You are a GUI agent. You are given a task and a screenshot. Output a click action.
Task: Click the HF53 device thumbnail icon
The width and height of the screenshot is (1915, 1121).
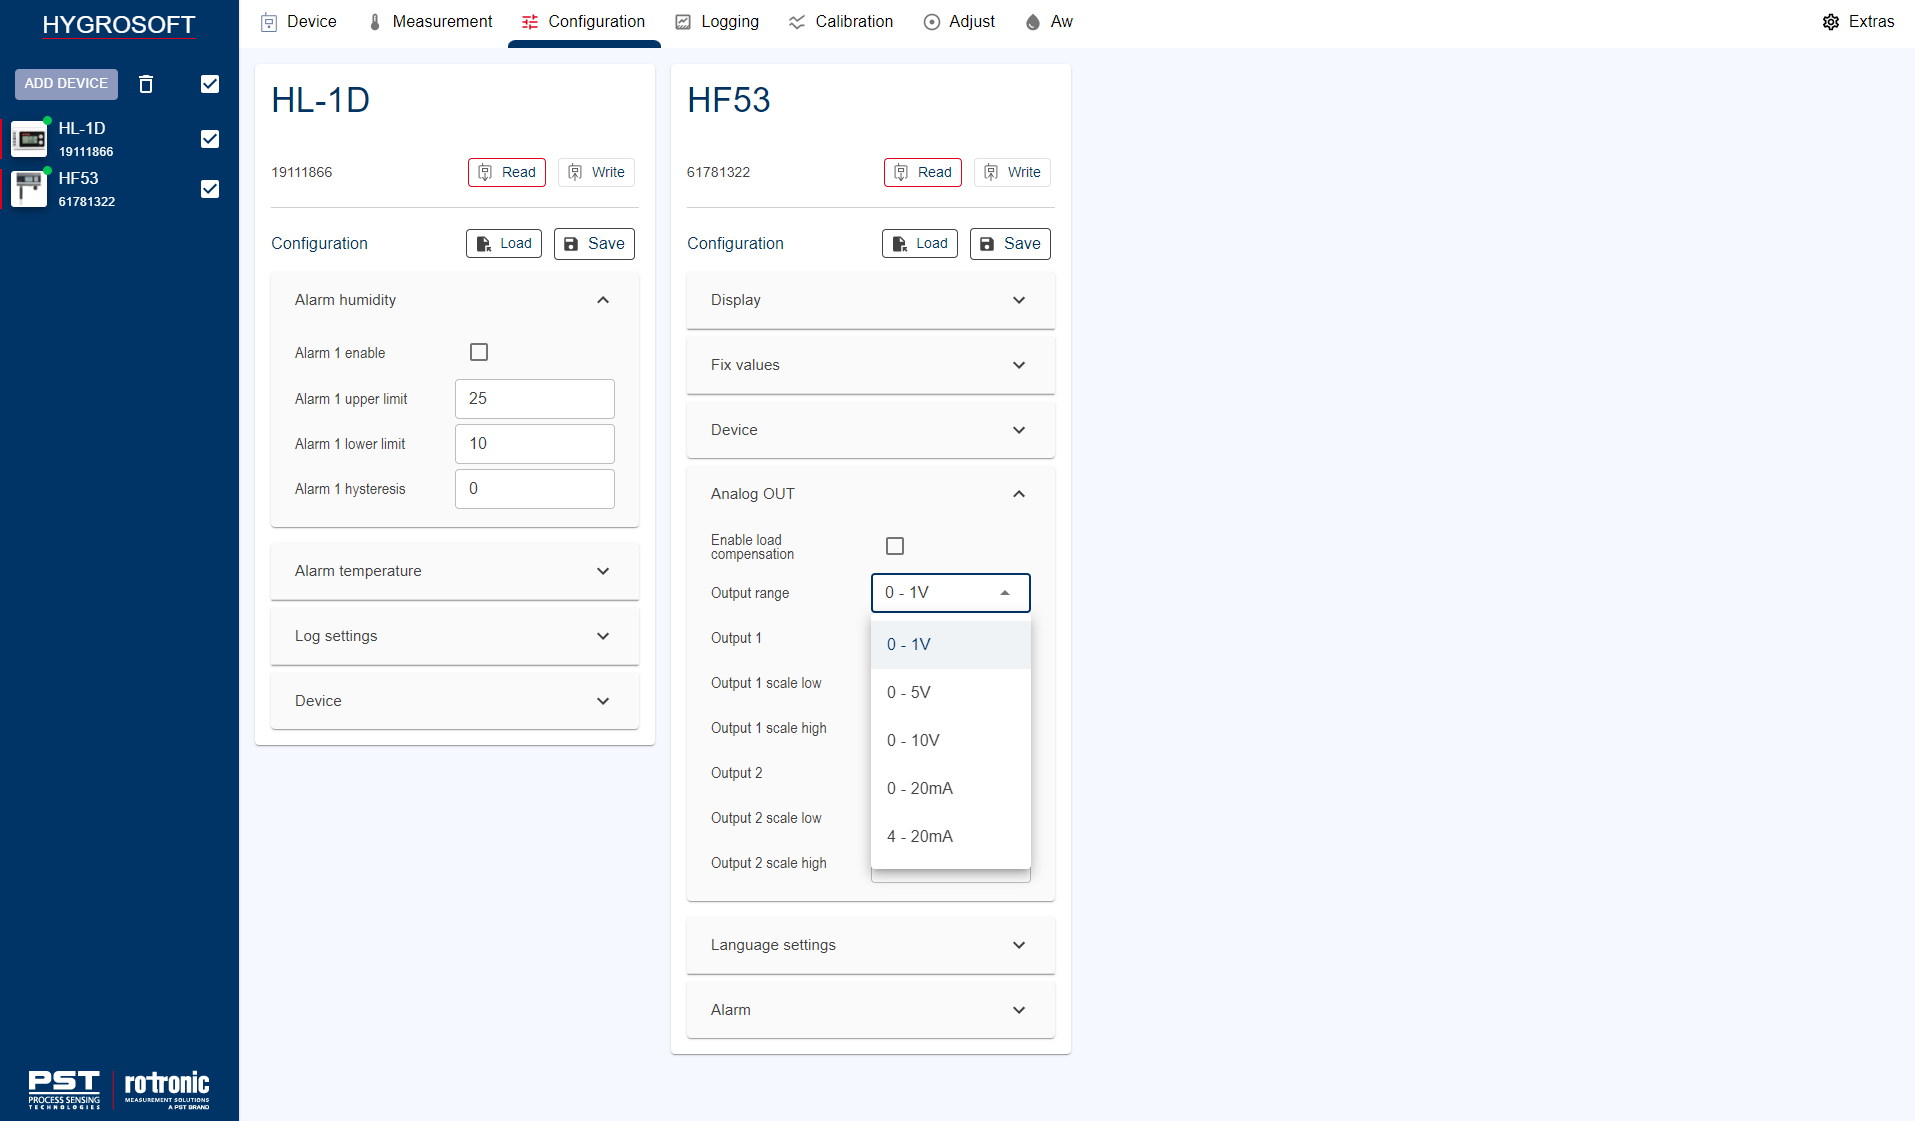tap(29, 189)
